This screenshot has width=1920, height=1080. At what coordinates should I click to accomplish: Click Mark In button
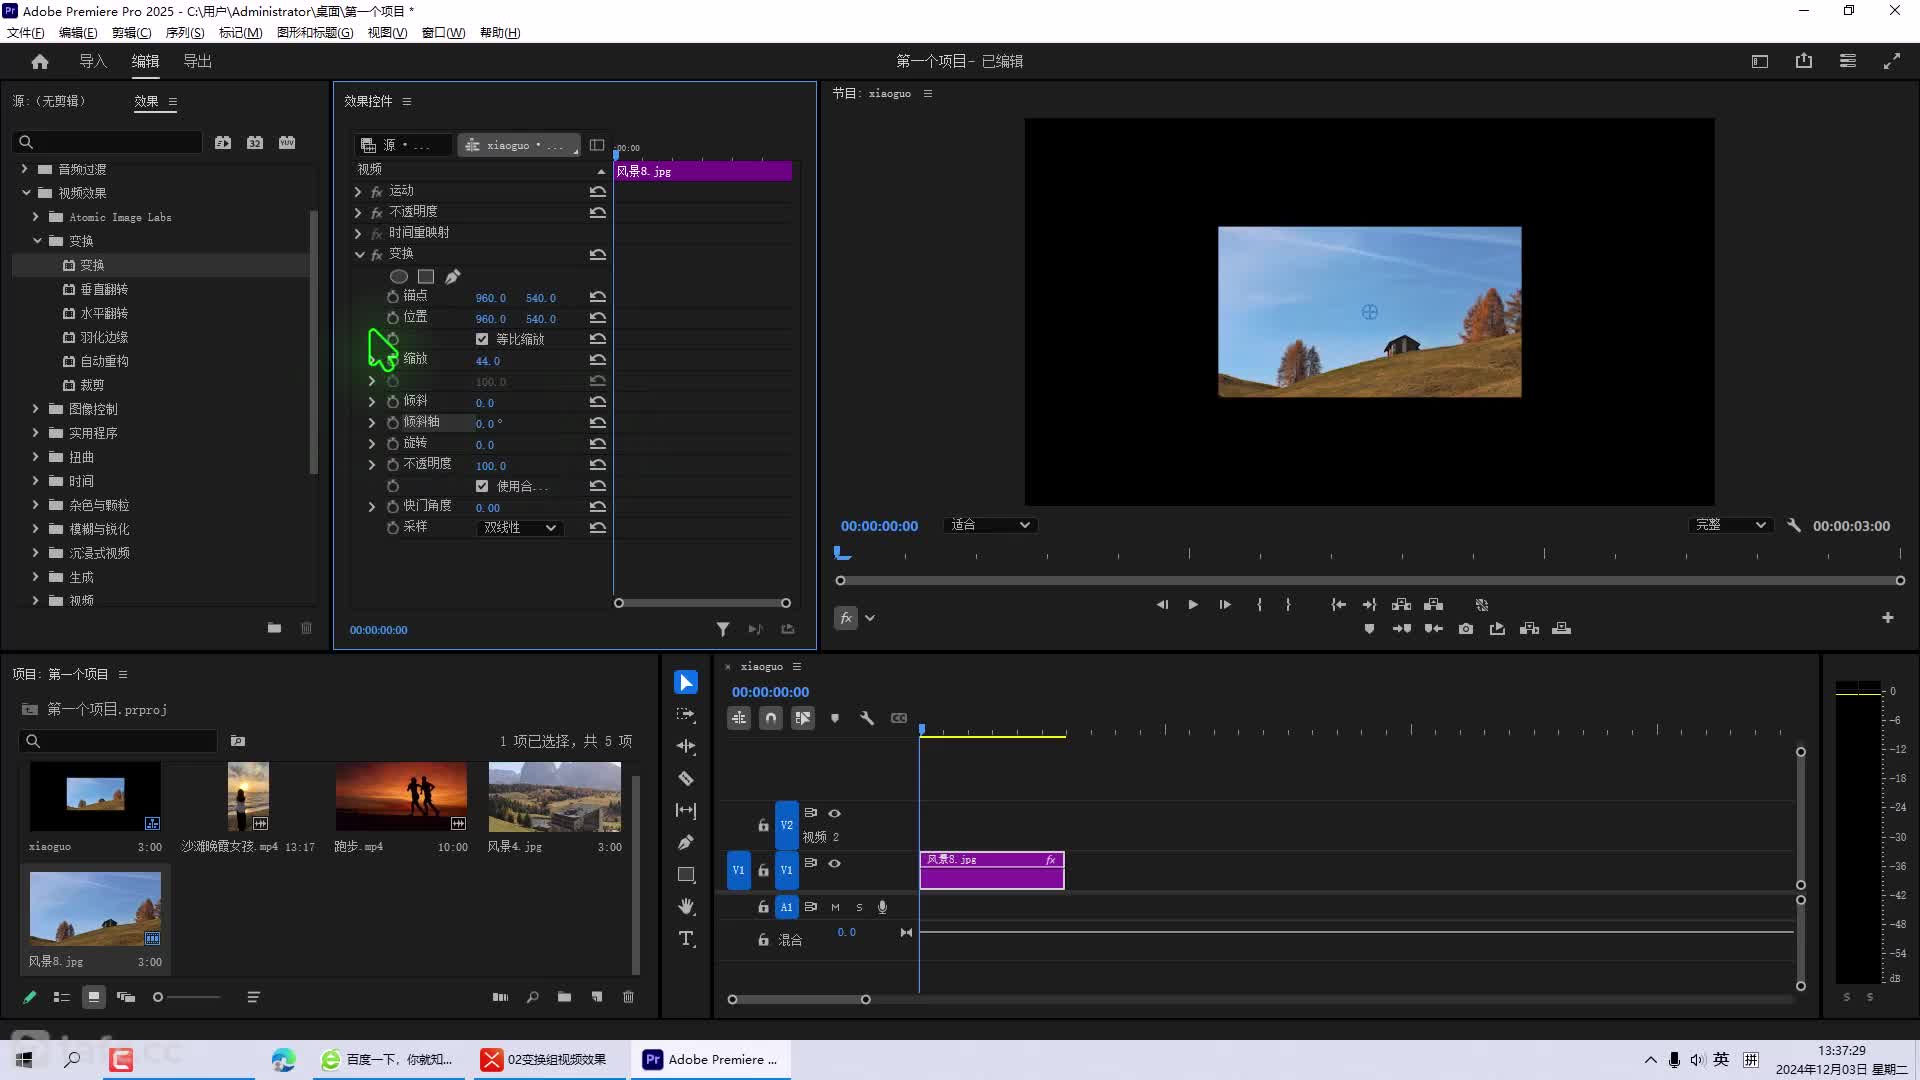pos(1259,605)
